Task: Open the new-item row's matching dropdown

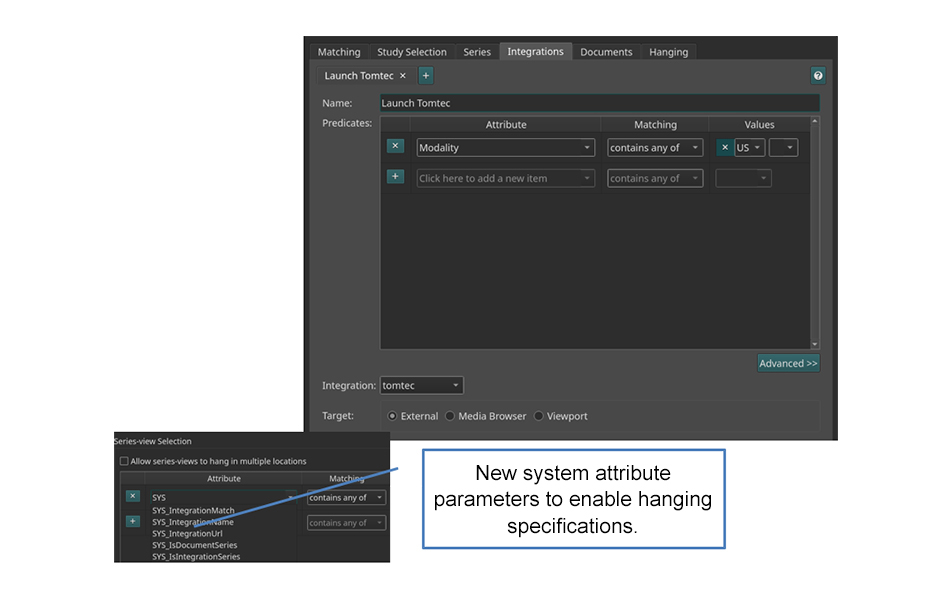Action: (x=655, y=178)
